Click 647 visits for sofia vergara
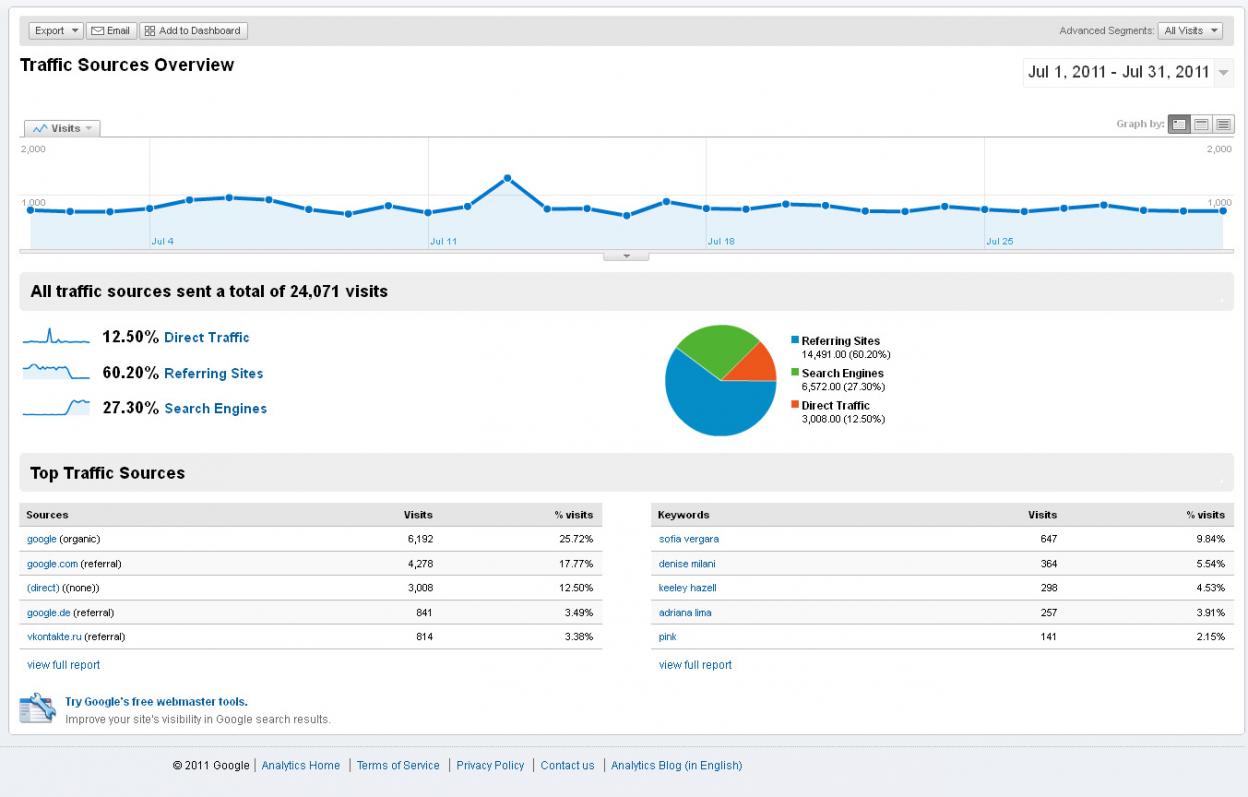The image size is (1248, 797). [1048, 539]
